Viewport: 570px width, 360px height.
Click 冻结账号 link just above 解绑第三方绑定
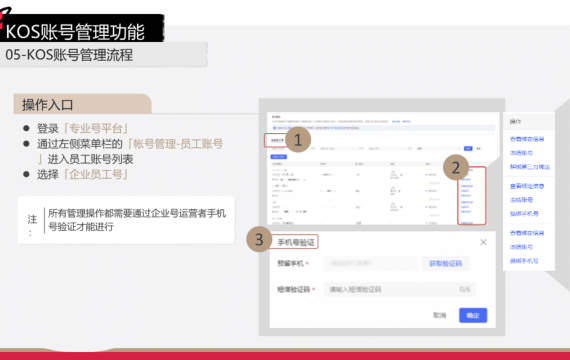point(521,153)
